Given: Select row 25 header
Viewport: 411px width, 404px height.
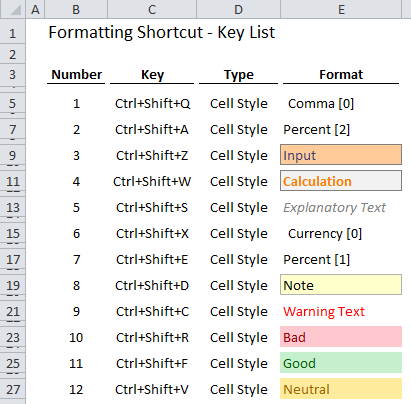Looking at the screenshot, I should coord(13,363).
